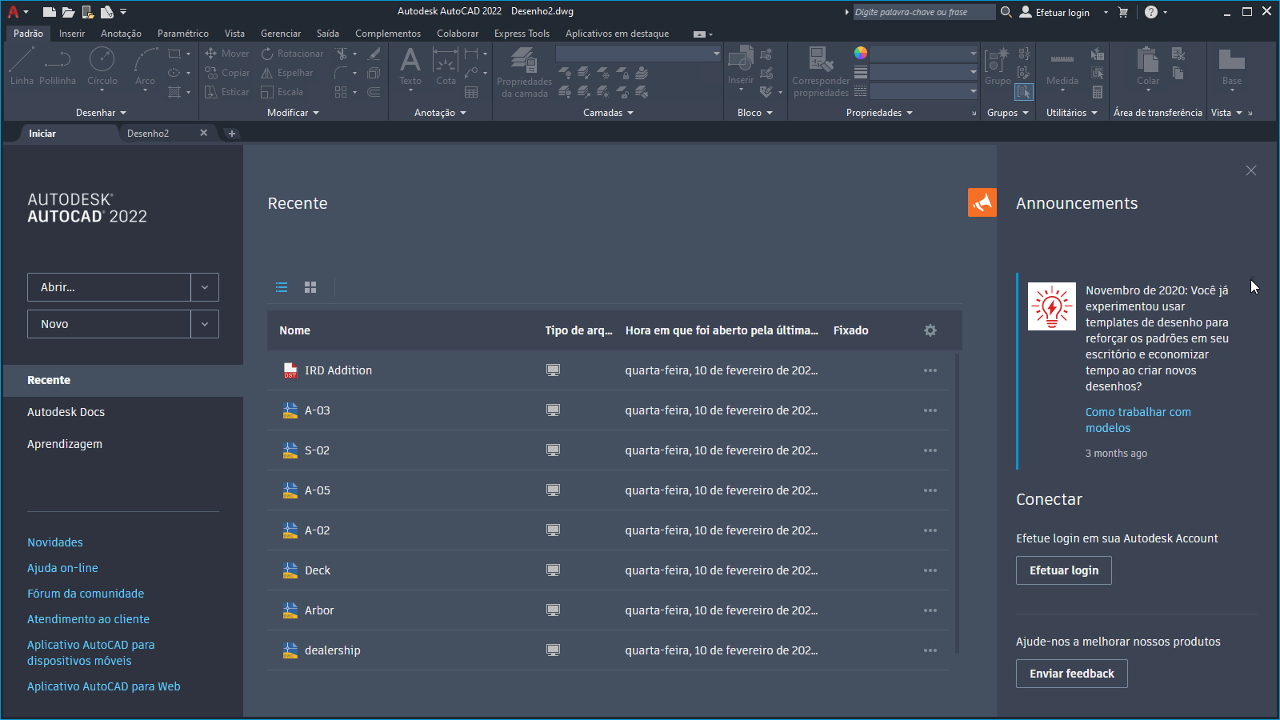Expand the Modificar panel
Screen dimensions: 1280x720
click(293, 113)
